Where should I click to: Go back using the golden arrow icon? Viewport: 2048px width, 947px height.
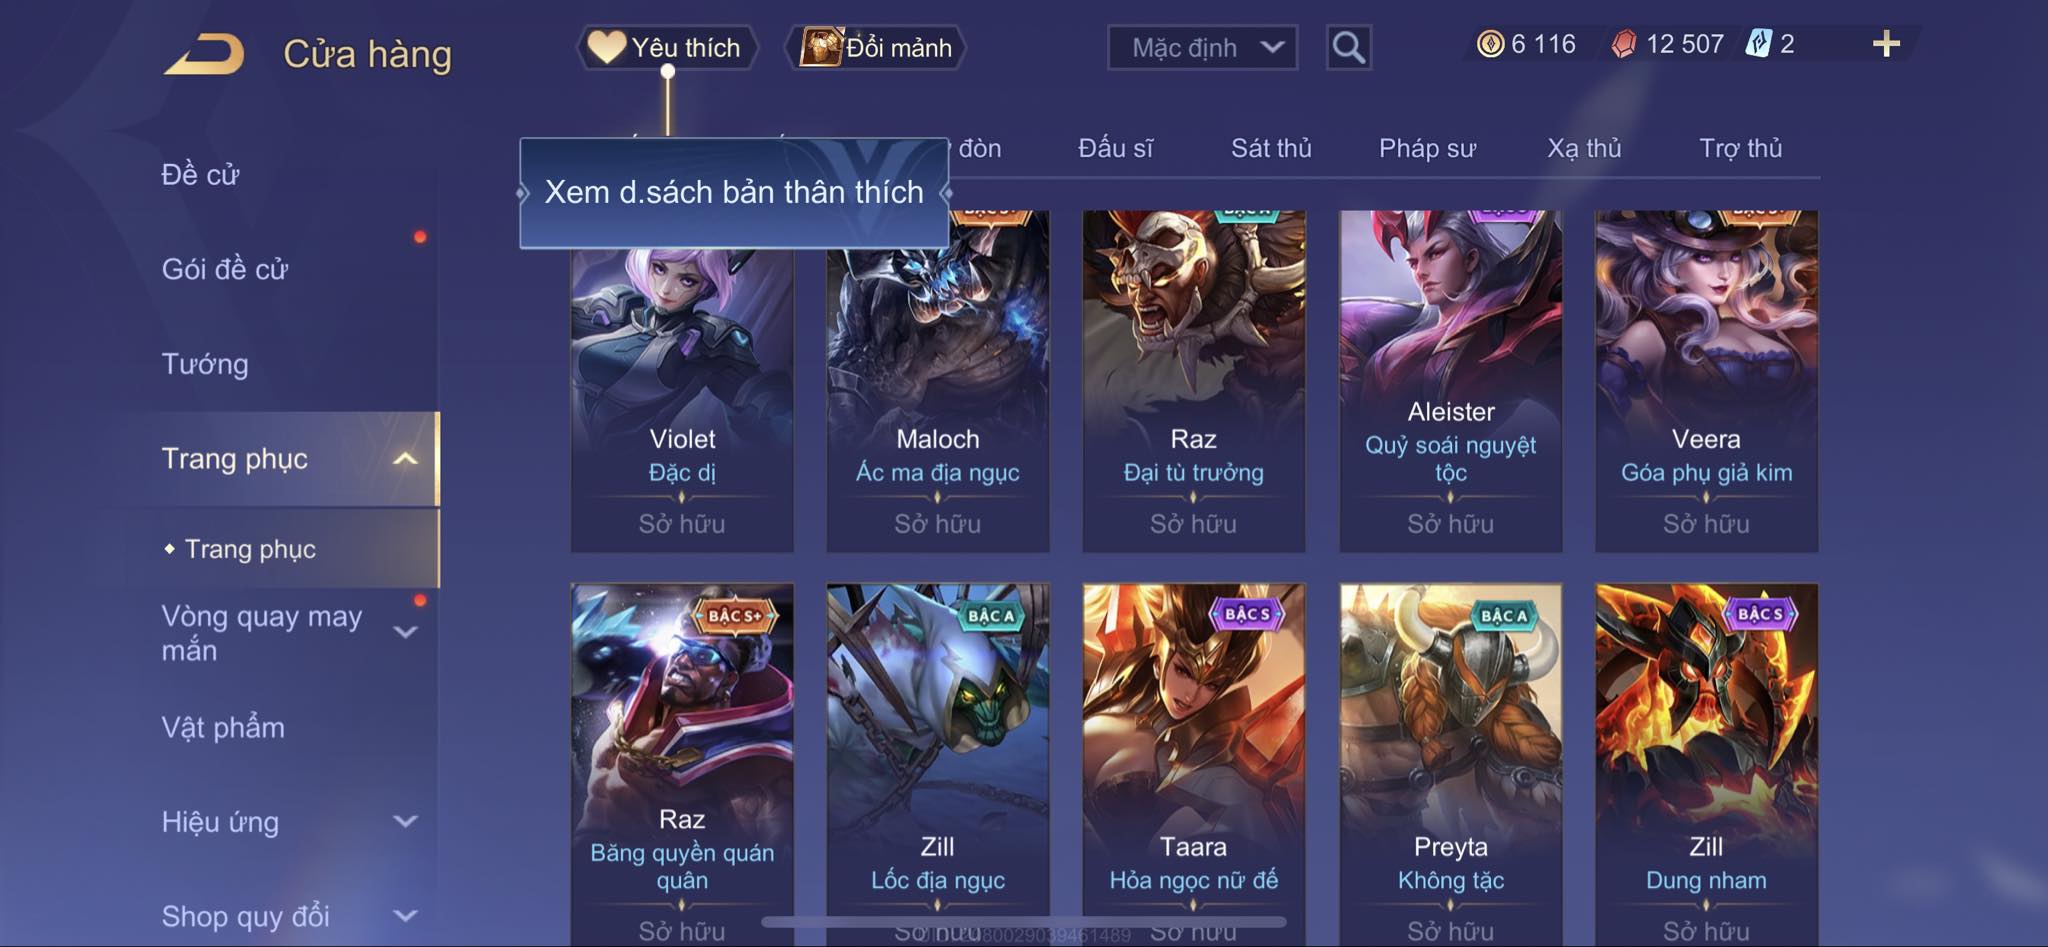[205, 53]
